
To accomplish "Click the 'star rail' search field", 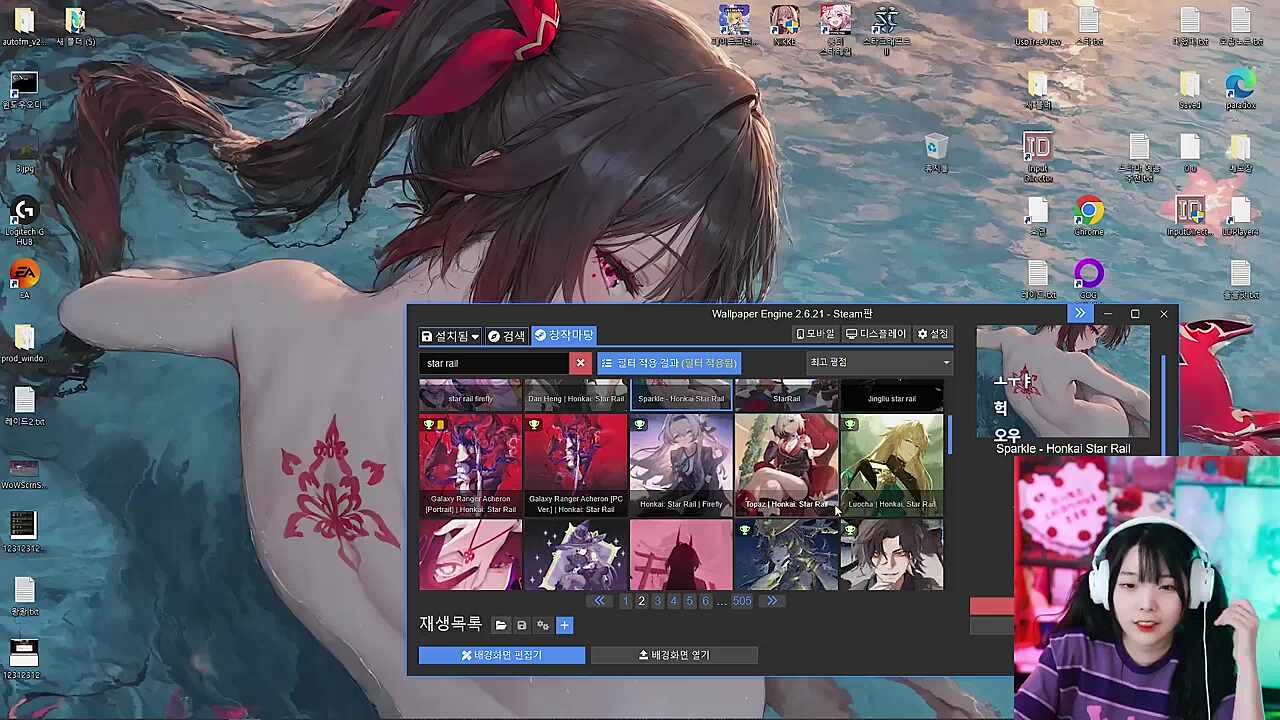I will coord(494,363).
